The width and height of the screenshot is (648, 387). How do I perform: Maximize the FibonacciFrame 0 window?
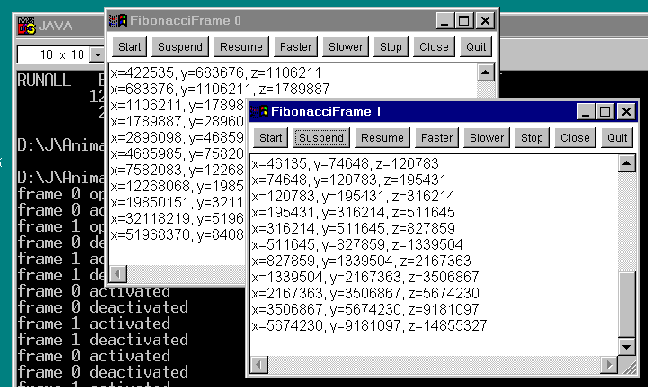tap(464, 21)
